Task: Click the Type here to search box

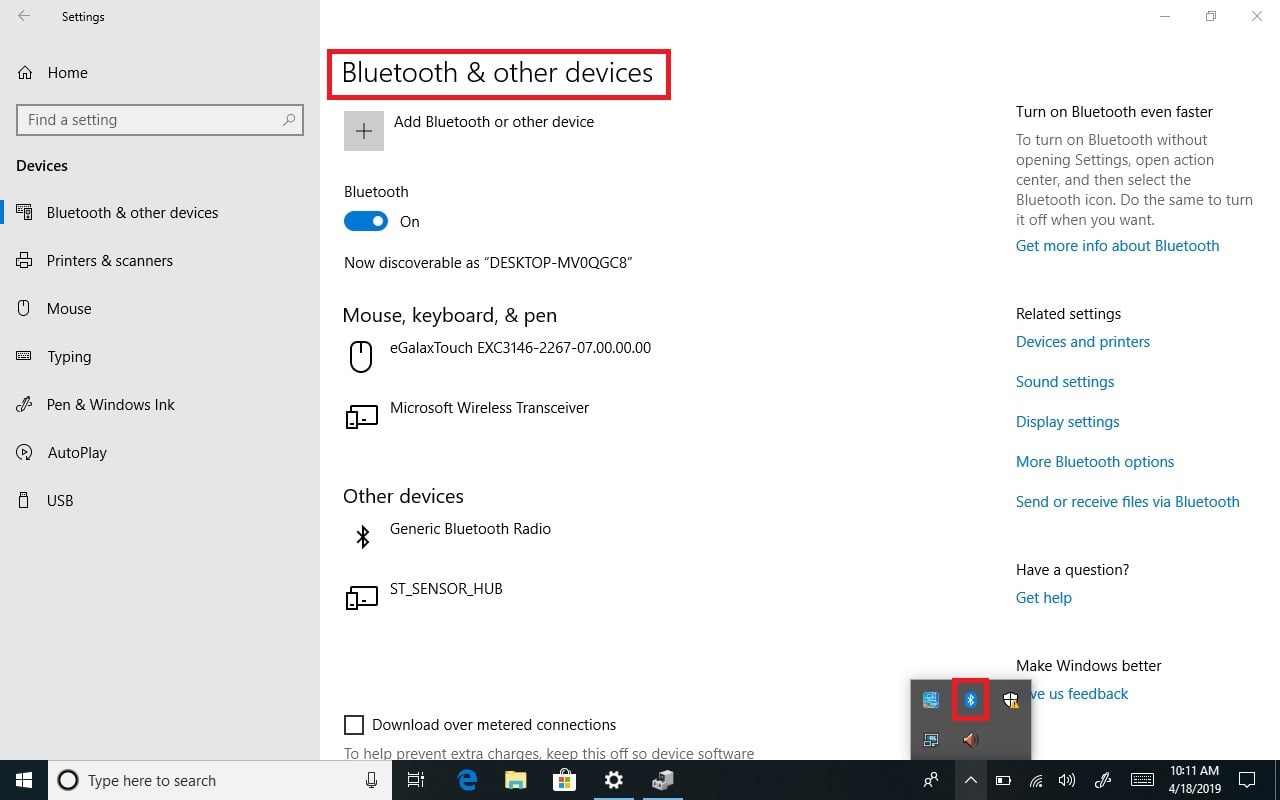Action: click(222, 780)
